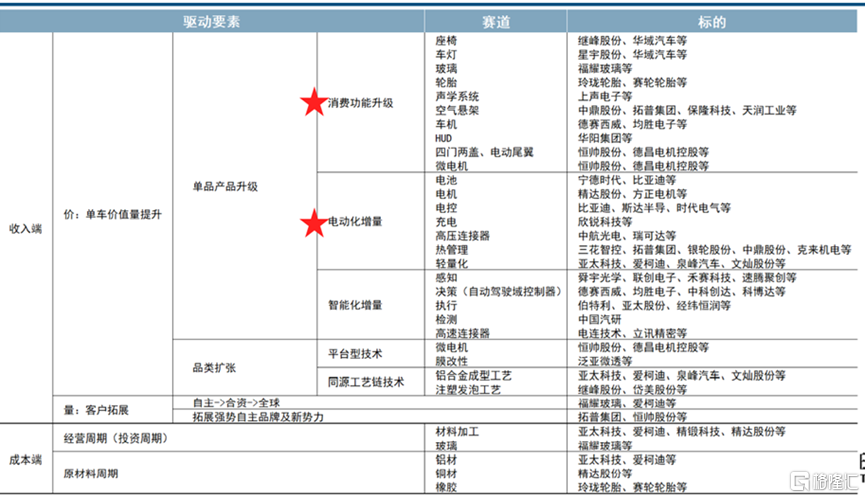Click the 感知 track entry
865x498 pixels.
[446, 277]
